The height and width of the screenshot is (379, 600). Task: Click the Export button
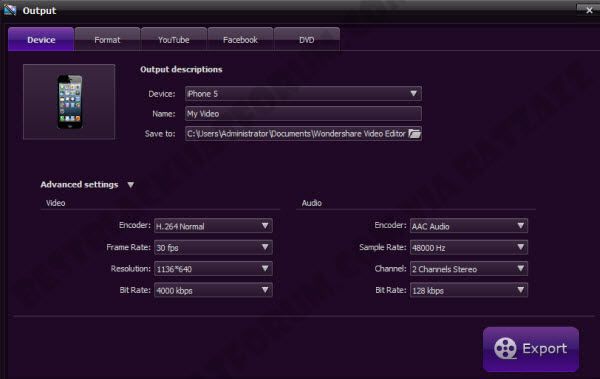coord(531,349)
